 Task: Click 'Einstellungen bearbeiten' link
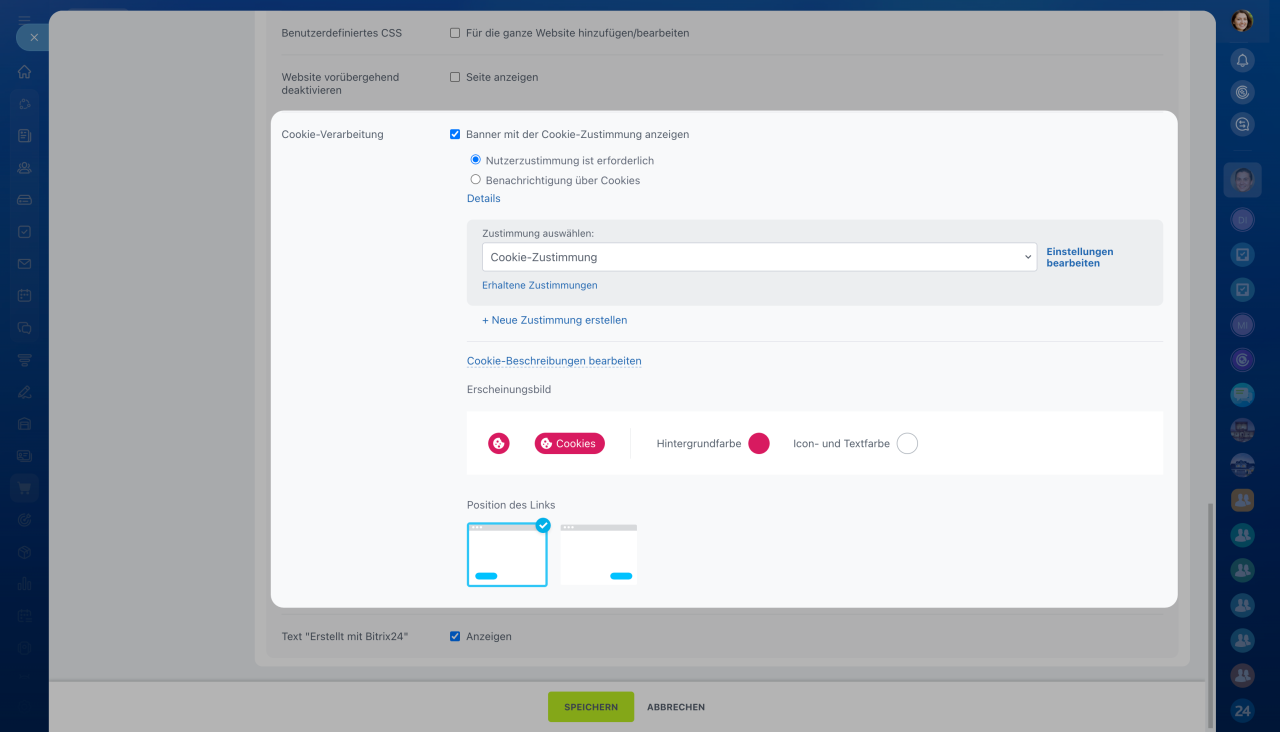(x=1079, y=257)
